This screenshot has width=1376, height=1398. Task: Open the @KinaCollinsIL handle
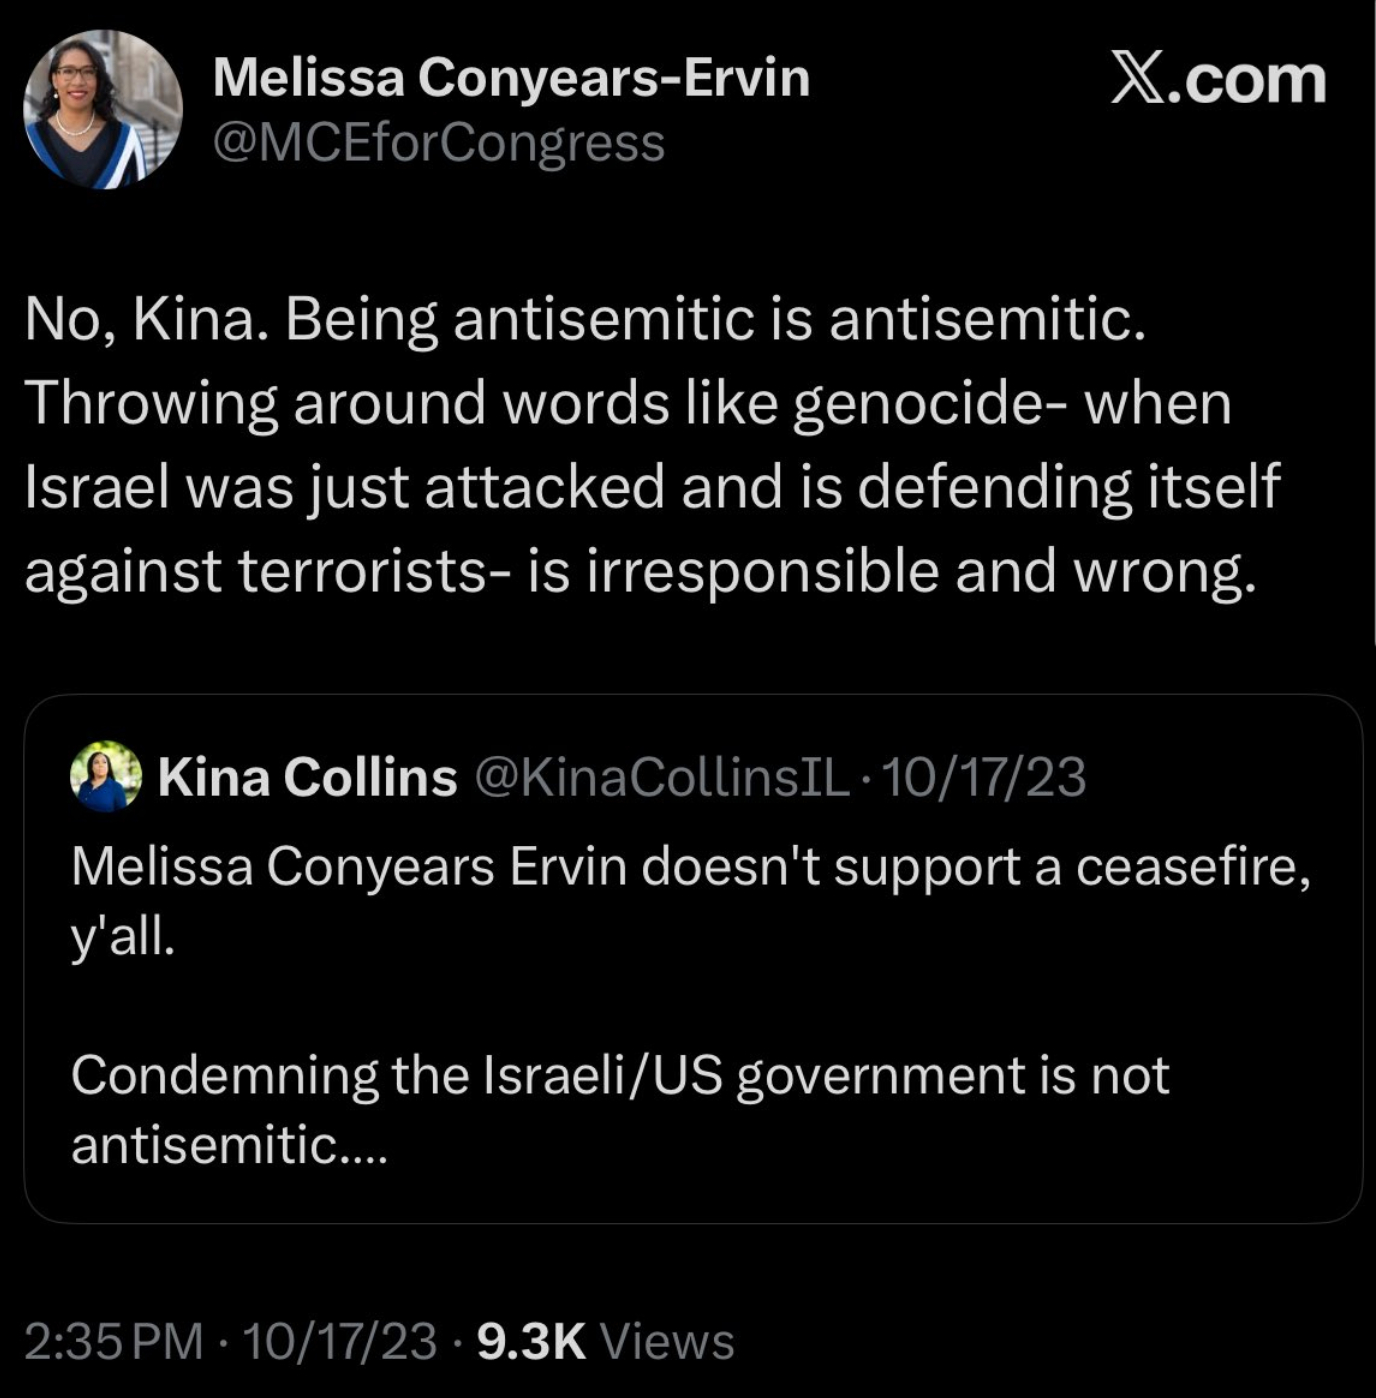(661, 777)
